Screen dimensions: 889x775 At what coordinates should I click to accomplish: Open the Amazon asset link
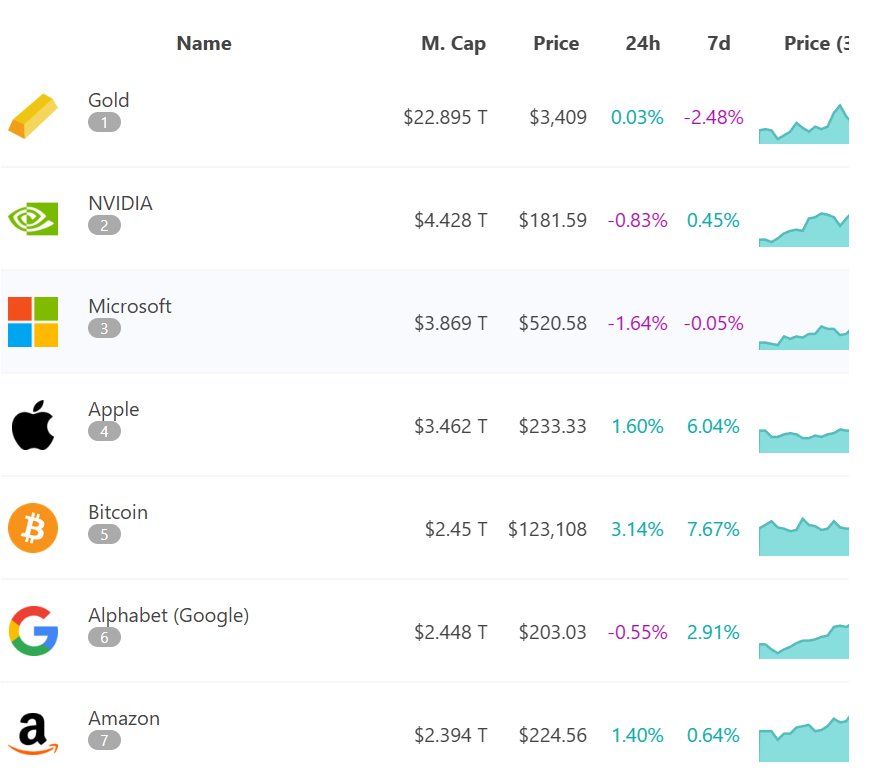(x=124, y=718)
